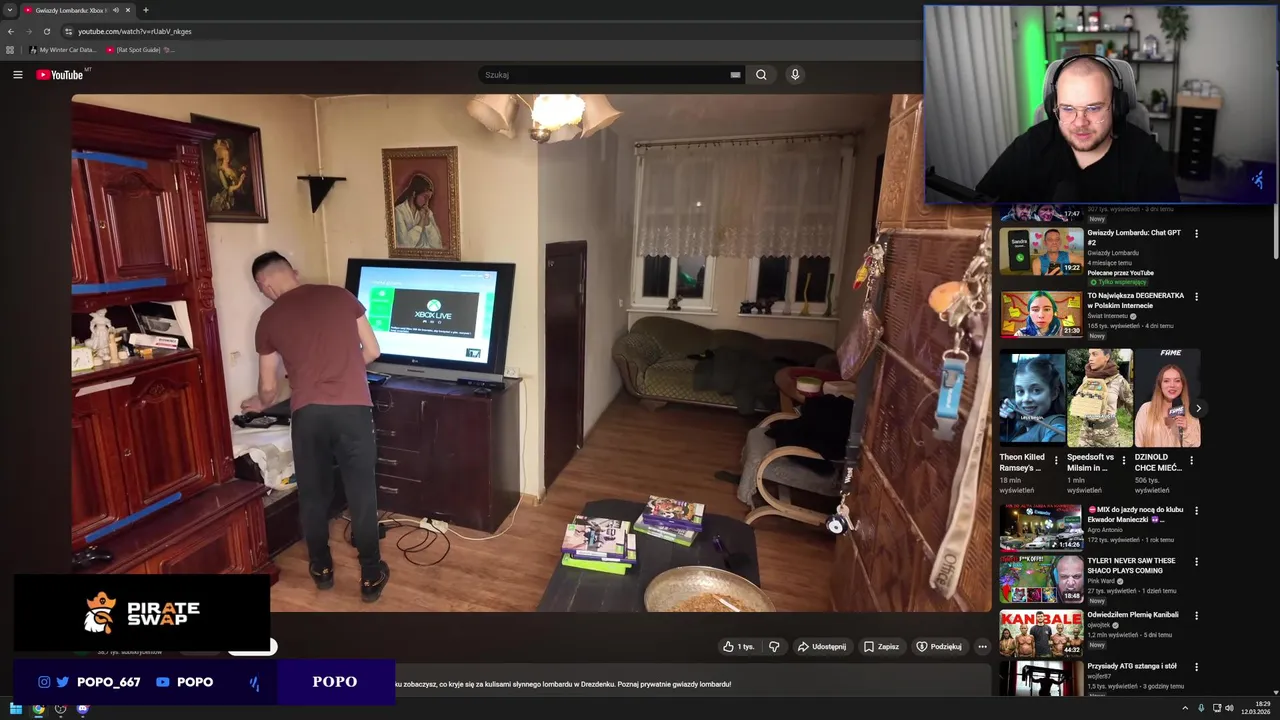Open site information icon in address bar
The image size is (1280, 720).
click(x=69, y=31)
